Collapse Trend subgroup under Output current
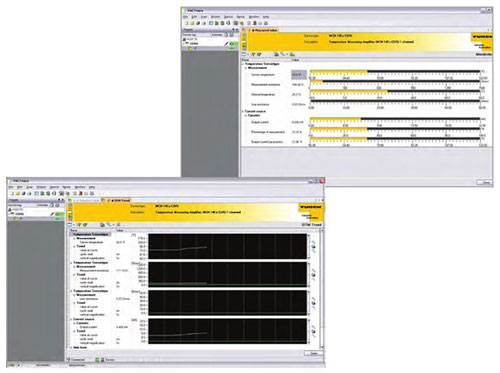500x373 pixels. click(x=74, y=331)
